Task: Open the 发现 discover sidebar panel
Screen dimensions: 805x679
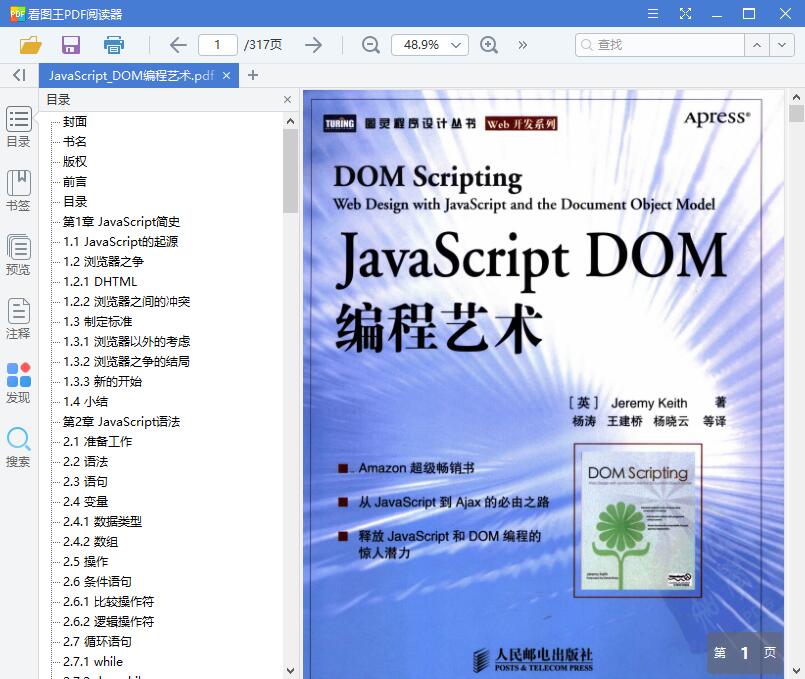Action: 18,383
